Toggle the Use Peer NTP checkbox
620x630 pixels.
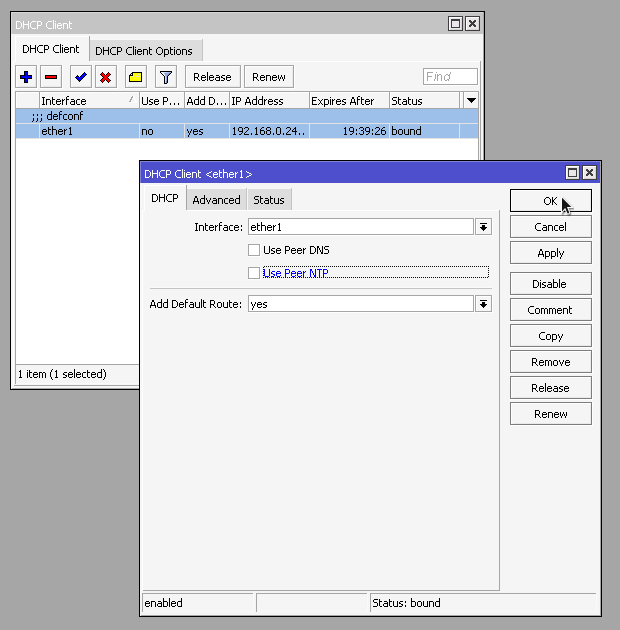[x=254, y=273]
